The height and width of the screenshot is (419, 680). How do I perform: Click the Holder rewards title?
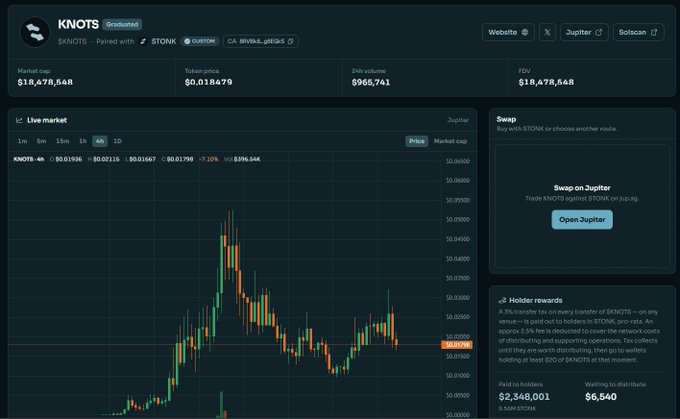(536, 300)
